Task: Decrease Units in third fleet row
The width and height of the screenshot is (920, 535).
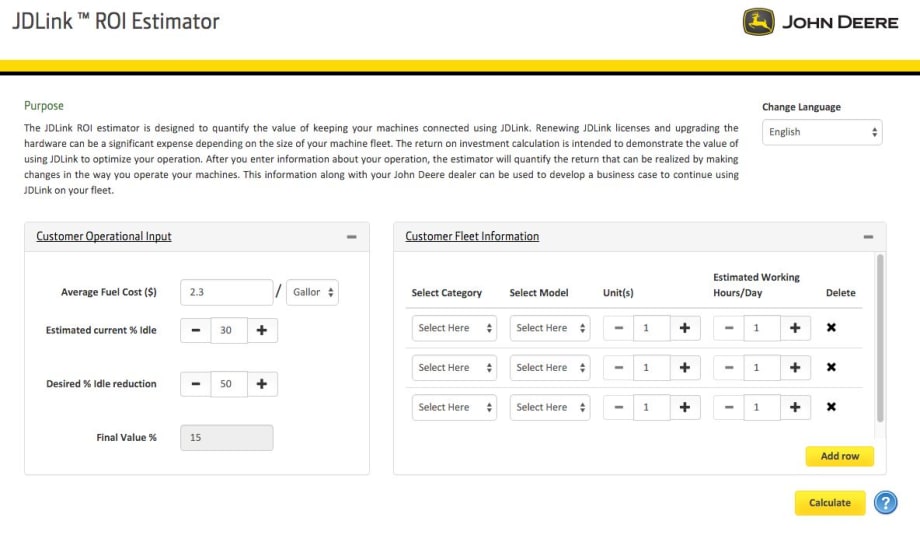Action: click(618, 407)
